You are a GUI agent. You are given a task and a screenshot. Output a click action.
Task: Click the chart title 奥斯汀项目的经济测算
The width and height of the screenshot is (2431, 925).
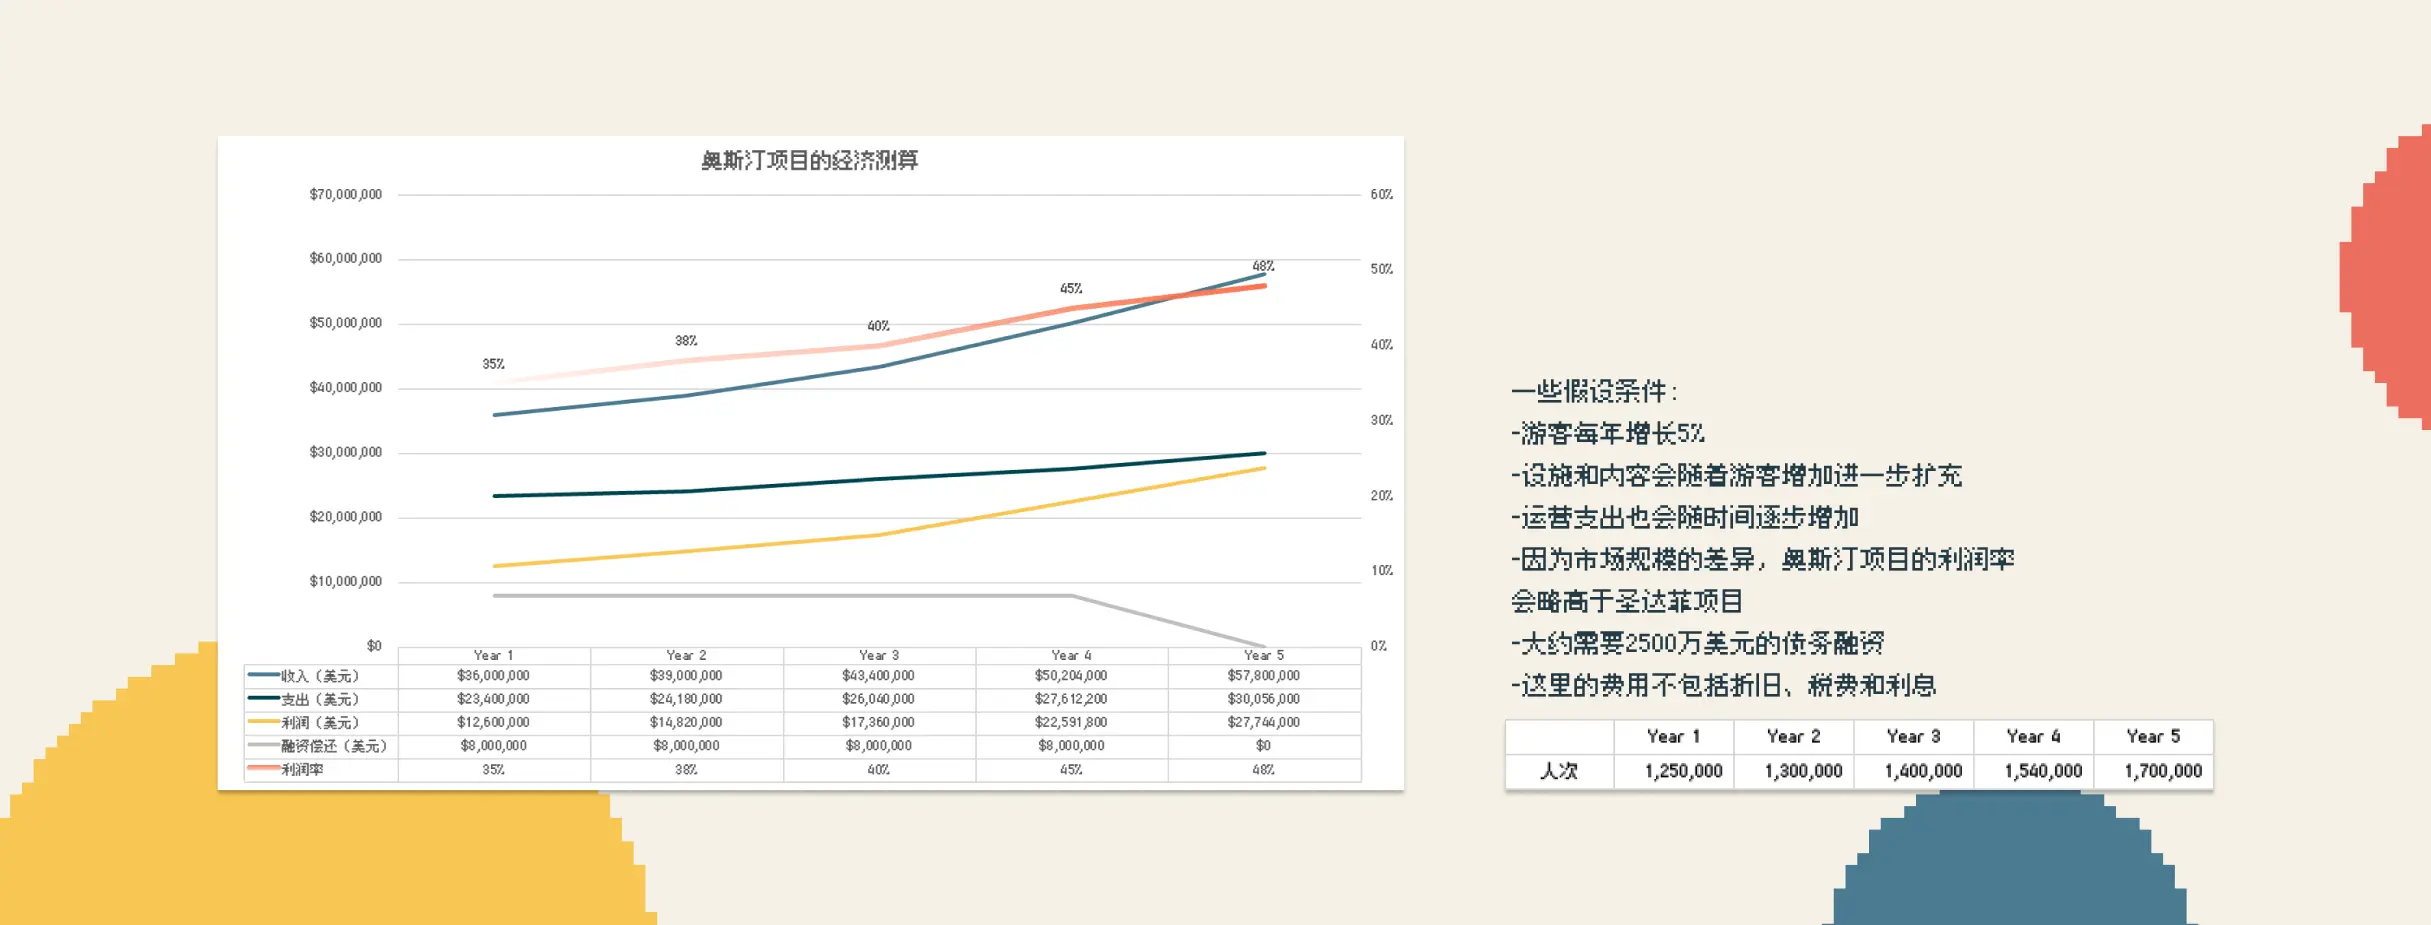pos(809,160)
